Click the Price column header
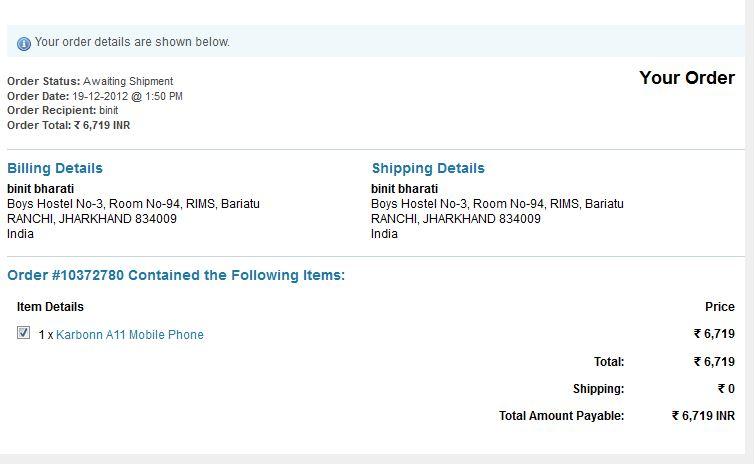 click(720, 307)
